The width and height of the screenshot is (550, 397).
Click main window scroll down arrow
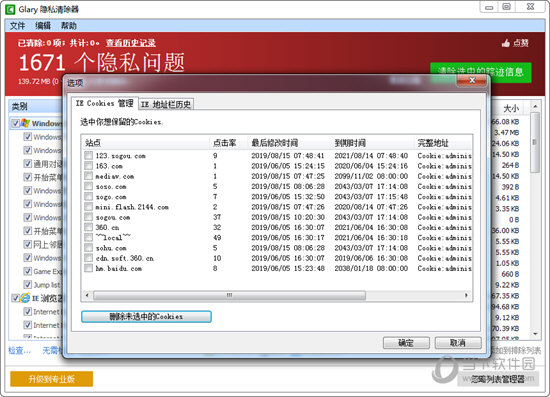[x=535, y=334]
